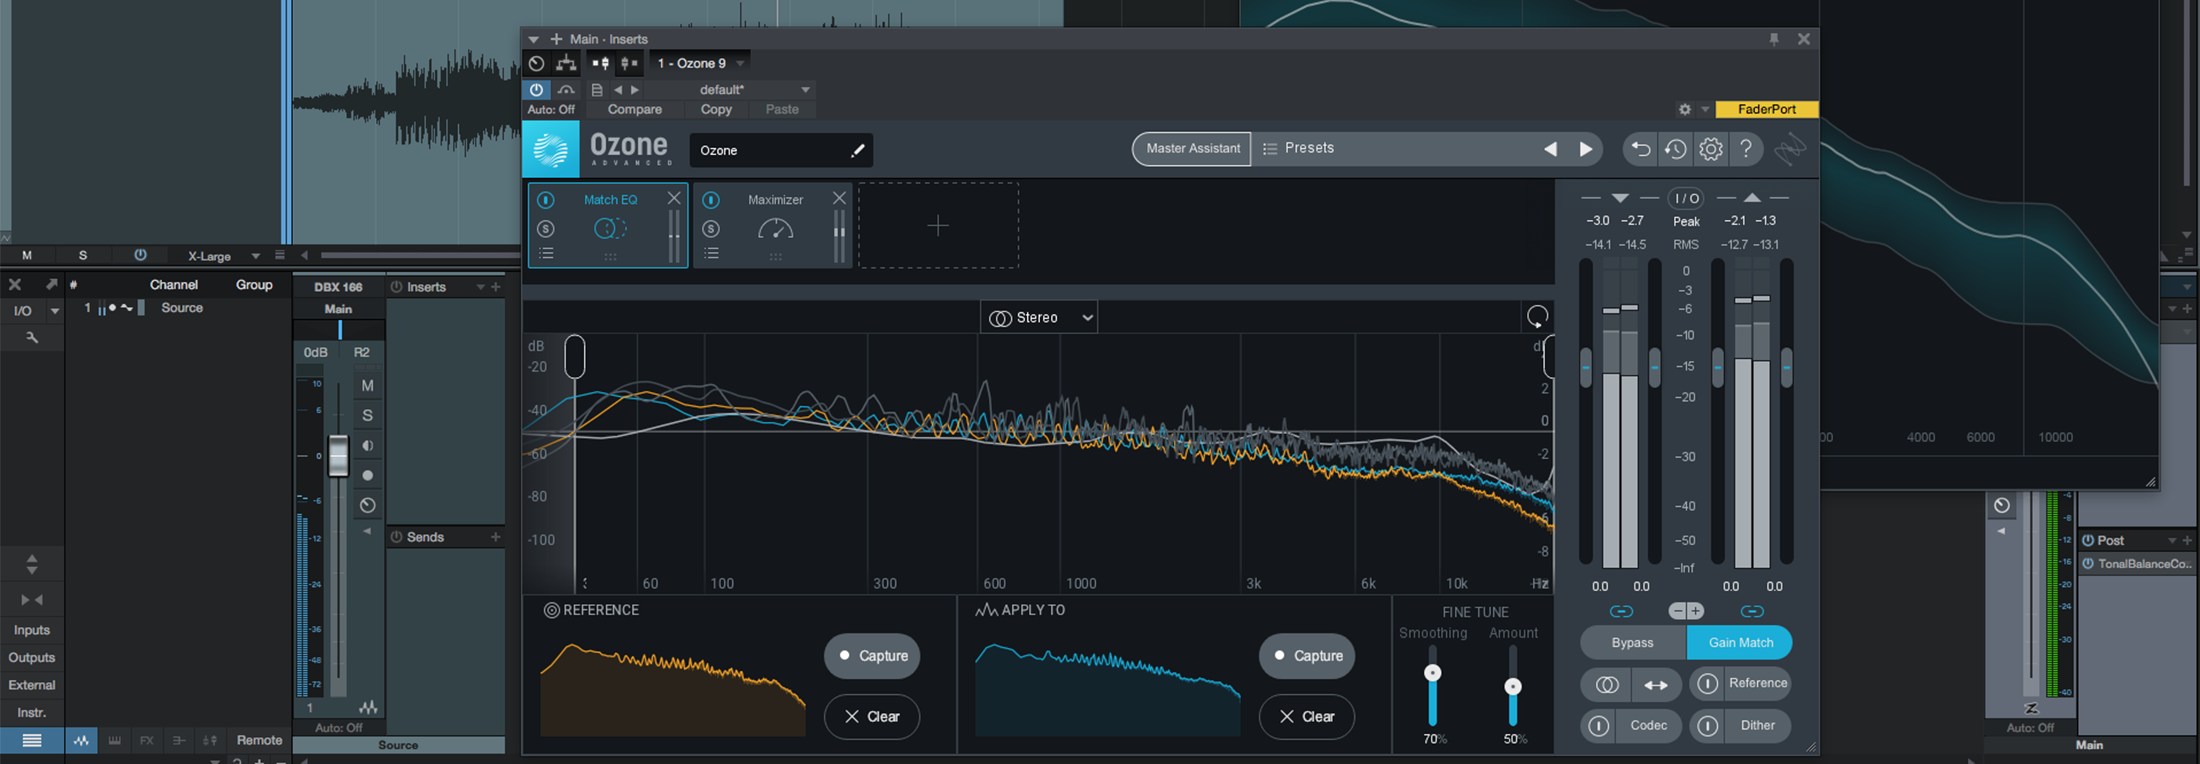The height and width of the screenshot is (764, 2200).
Task: Open the I/O dropdown arrow in console
Action: (54, 311)
